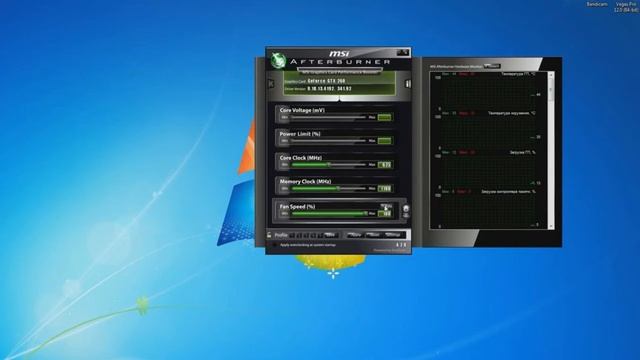Adjust the Memory Clock slider handle

coord(338,189)
